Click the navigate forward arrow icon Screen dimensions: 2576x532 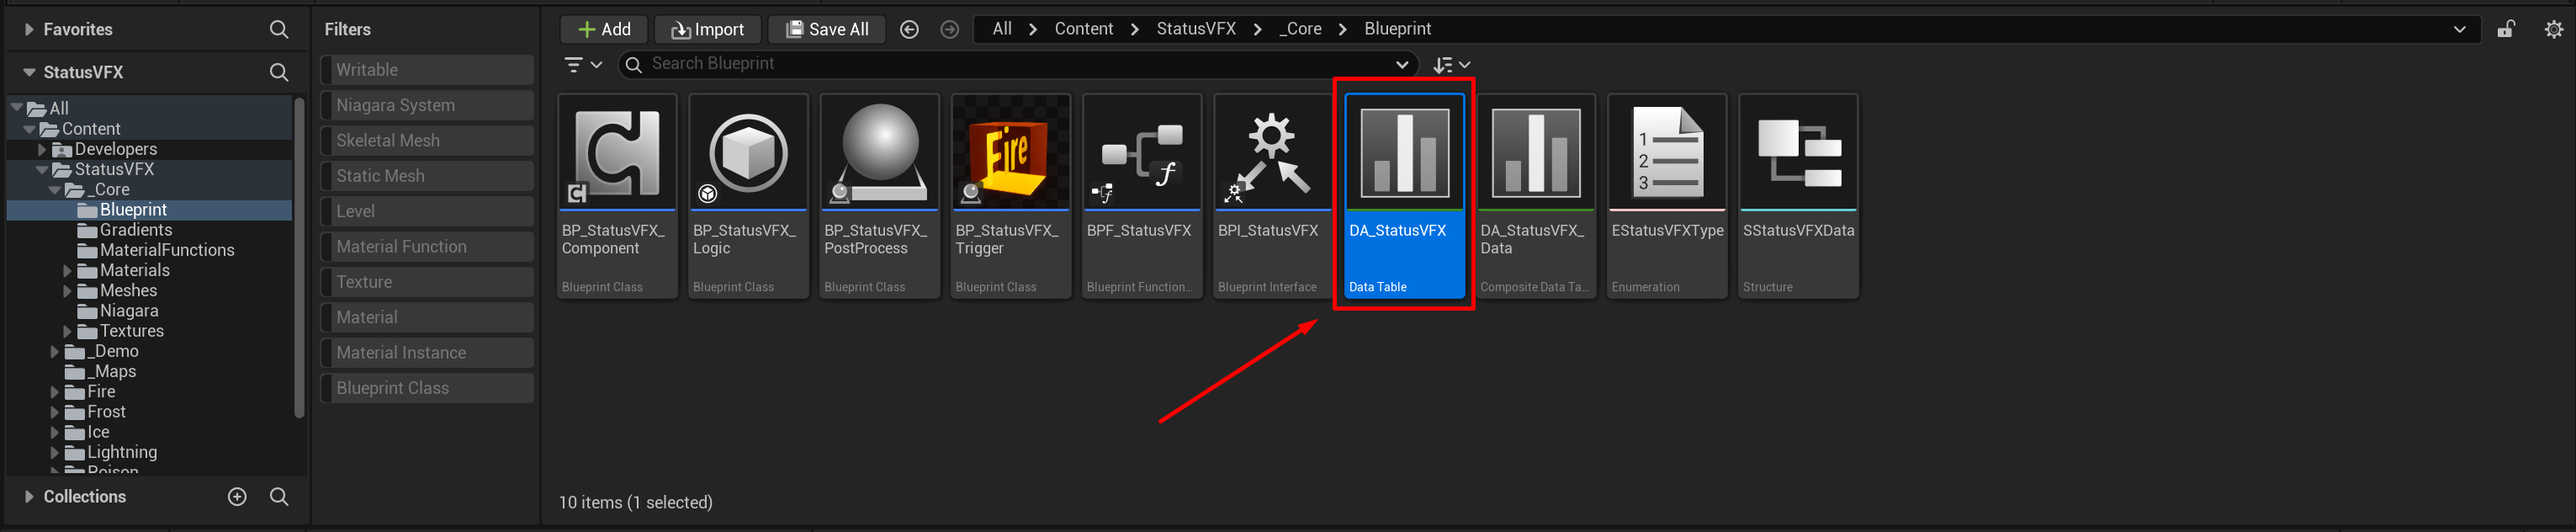[x=949, y=29]
